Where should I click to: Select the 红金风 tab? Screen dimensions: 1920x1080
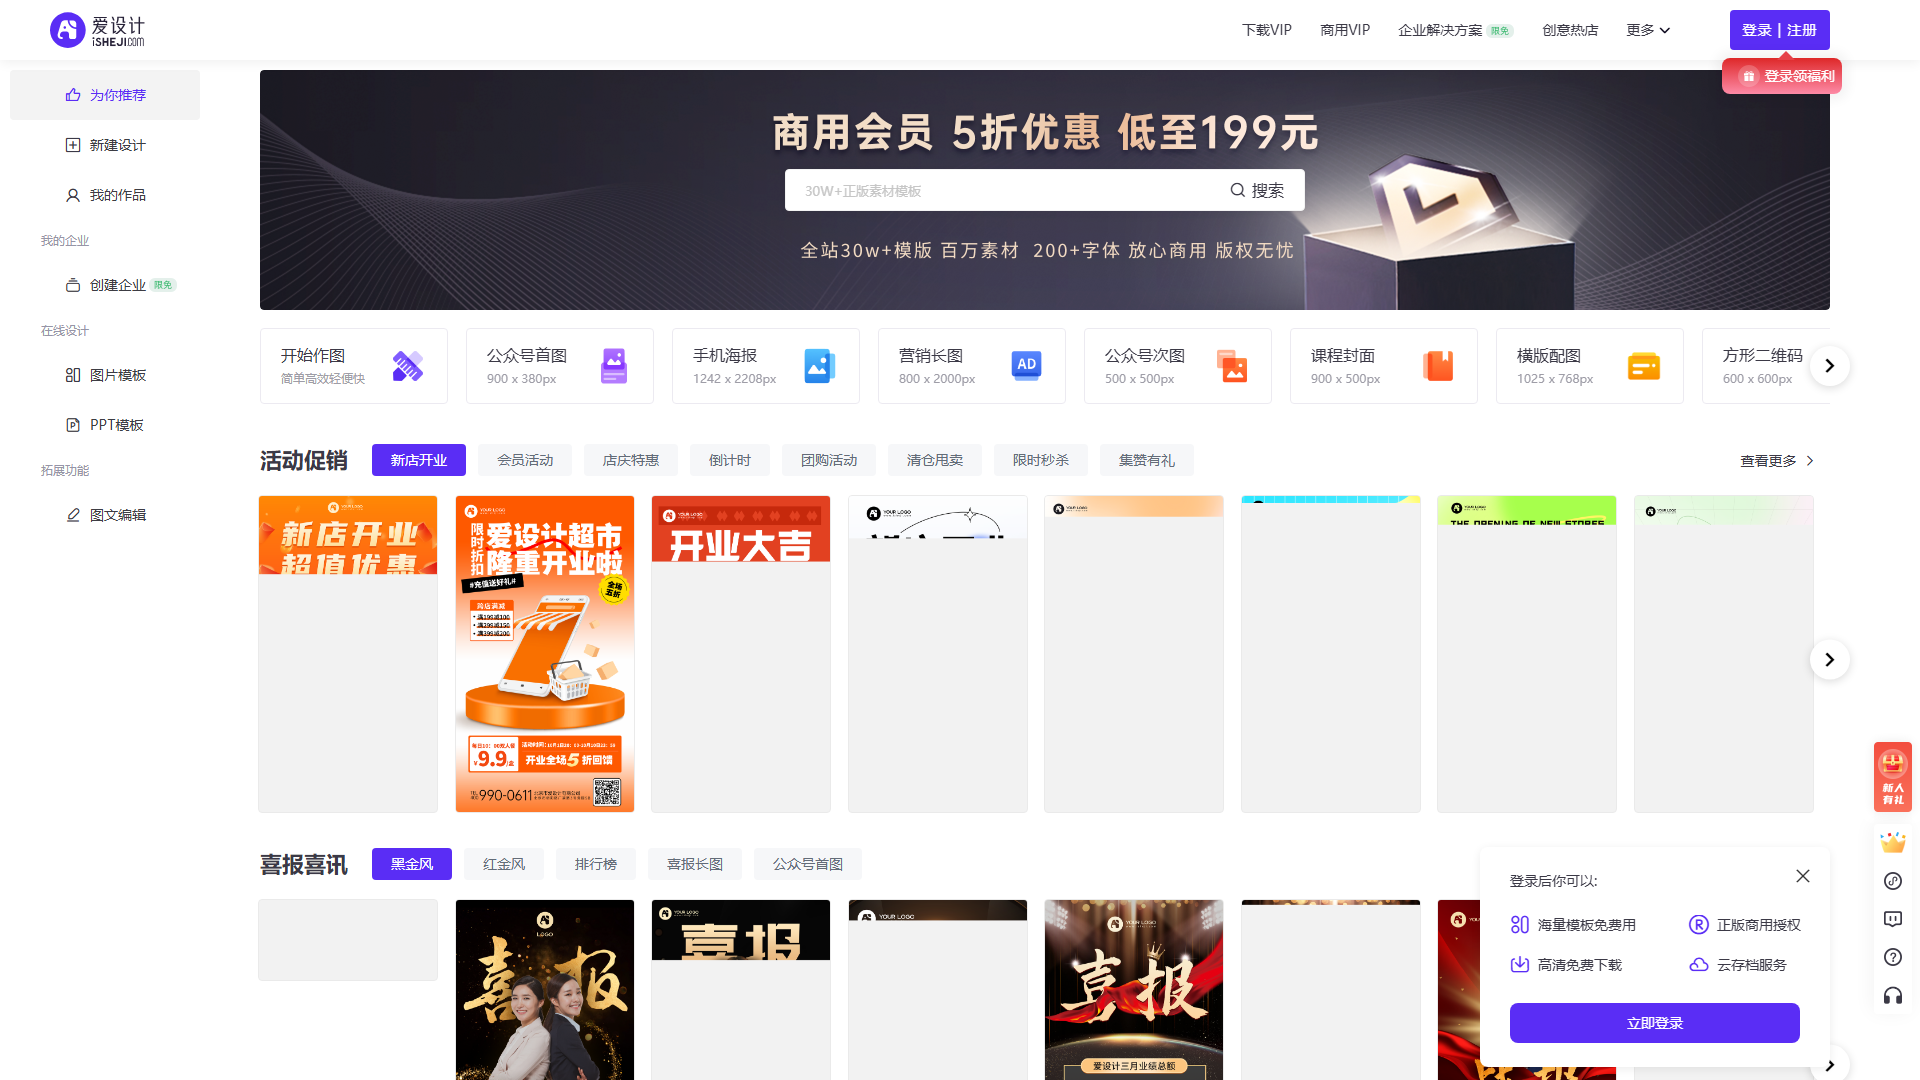[504, 864]
